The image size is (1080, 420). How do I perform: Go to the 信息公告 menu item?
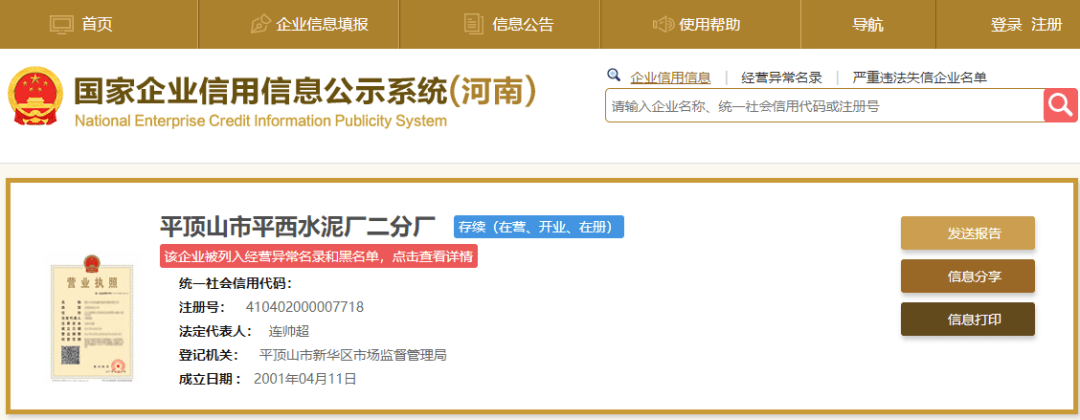523,25
